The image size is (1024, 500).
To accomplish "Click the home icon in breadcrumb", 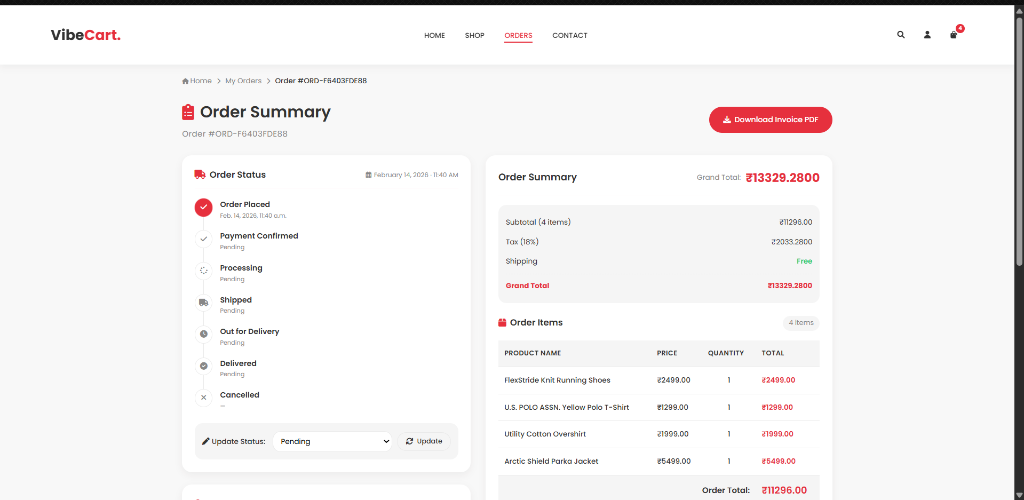I will (x=185, y=81).
